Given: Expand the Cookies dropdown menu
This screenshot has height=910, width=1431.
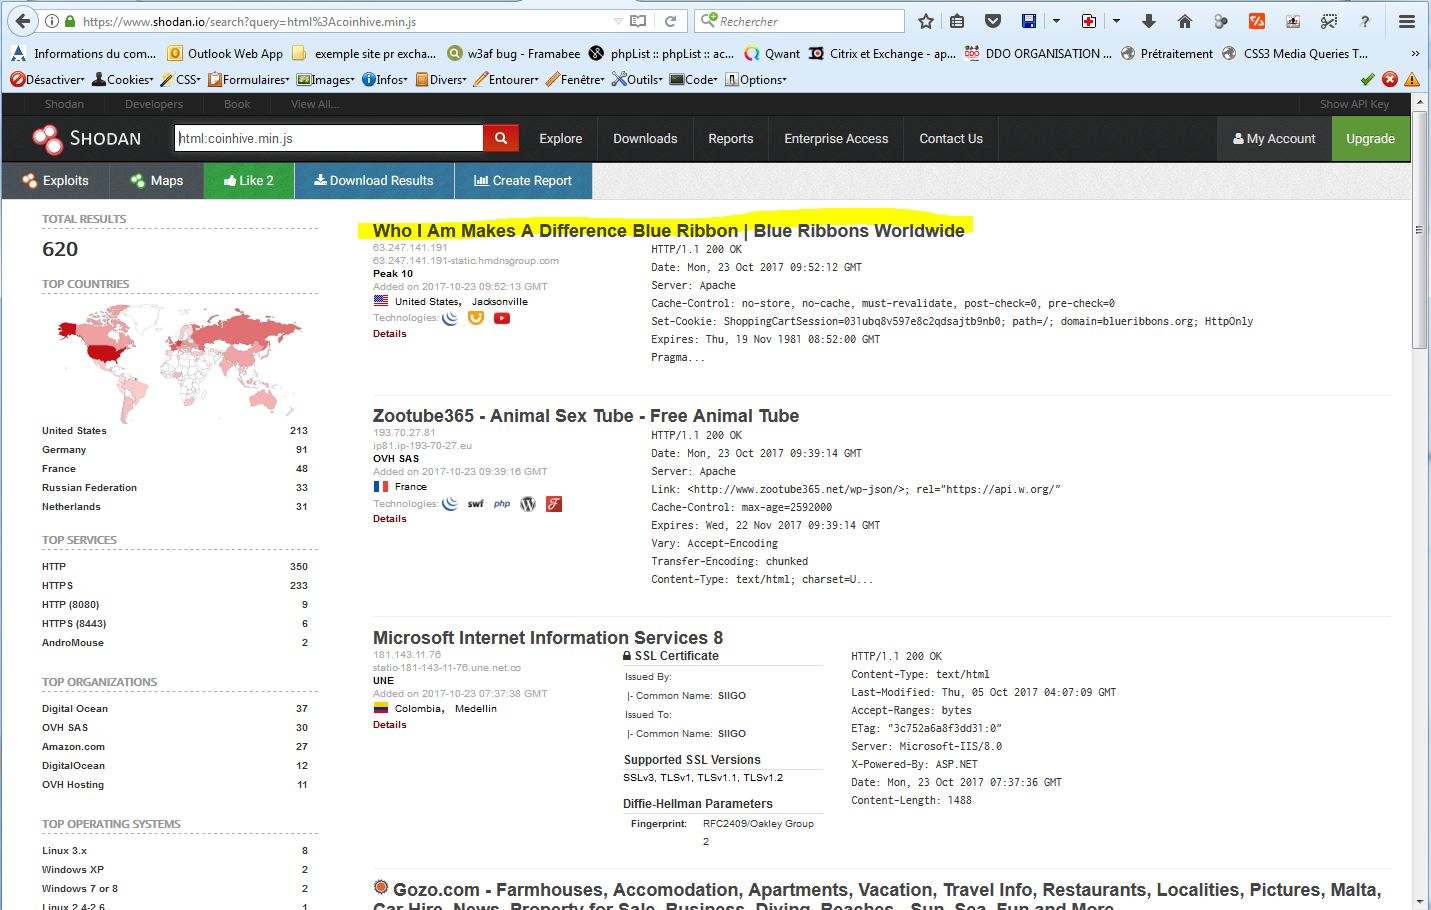Looking at the screenshot, I should pyautogui.click(x=123, y=80).
